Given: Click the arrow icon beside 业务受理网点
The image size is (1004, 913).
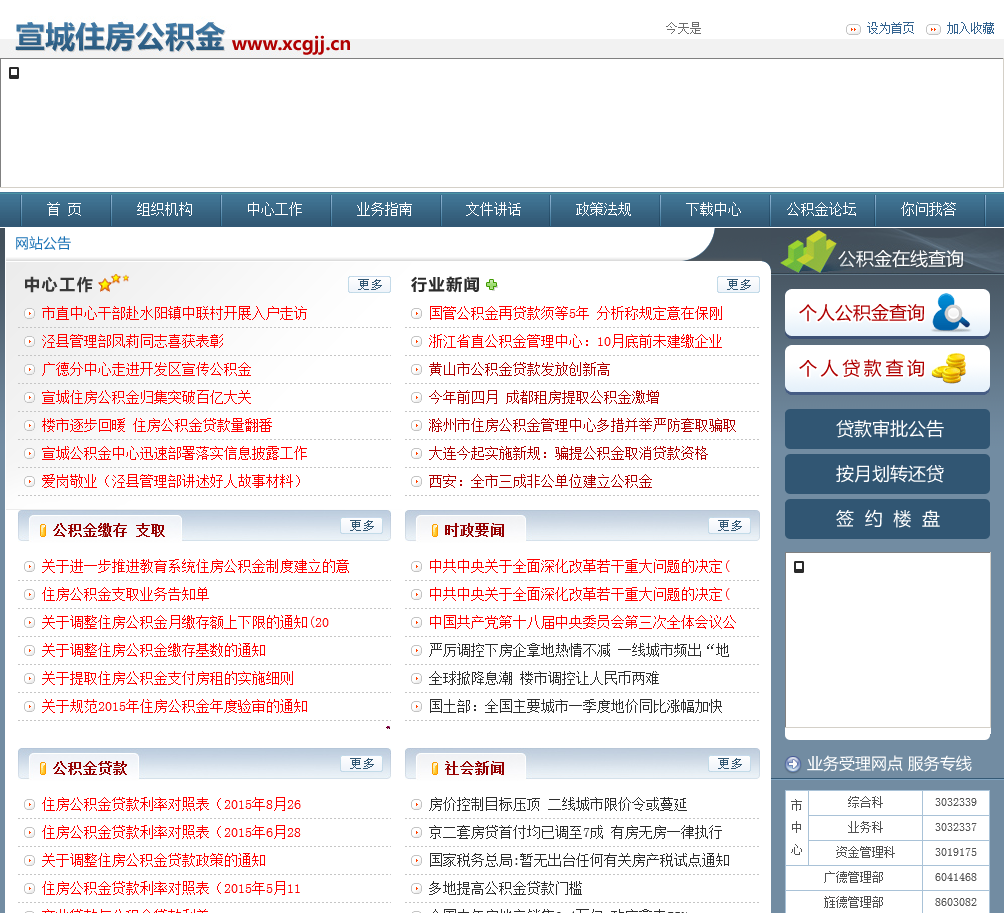Looking at the screenshot, I should click(x=793, y=764).
